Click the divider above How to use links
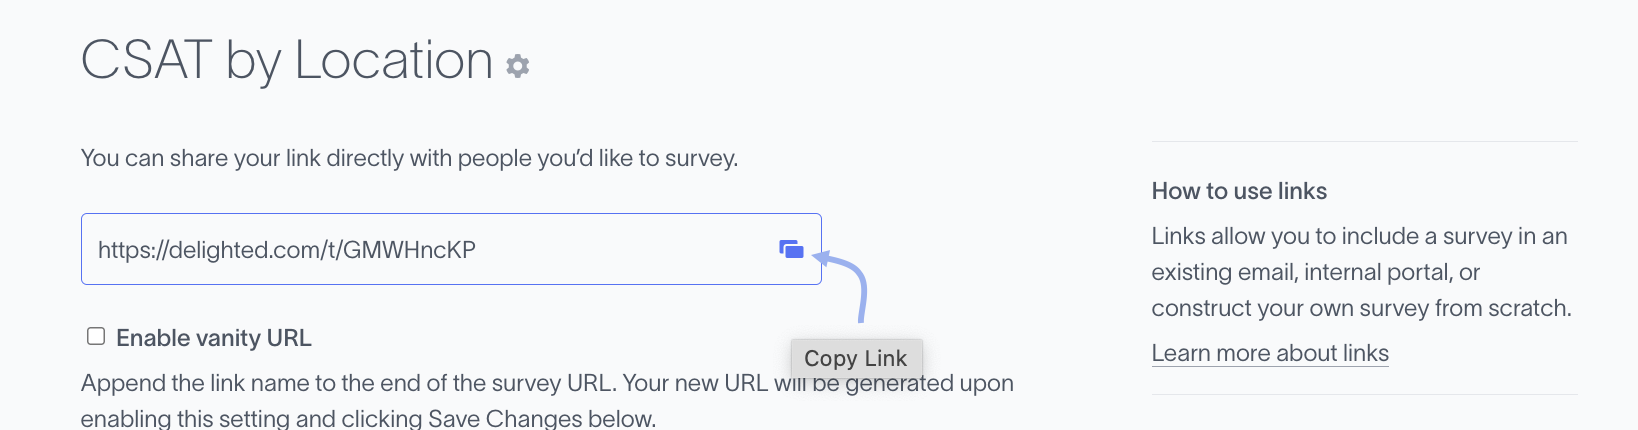 click(x=1365, y=142)
